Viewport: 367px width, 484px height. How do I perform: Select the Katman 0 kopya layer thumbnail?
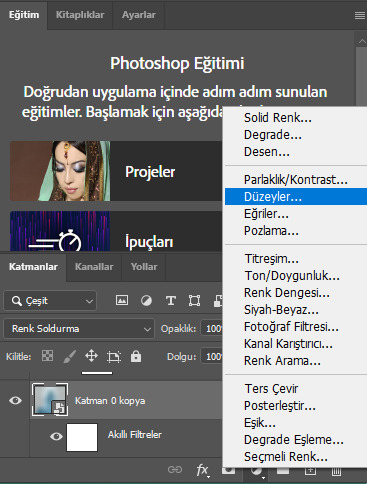tap(50, 400)
